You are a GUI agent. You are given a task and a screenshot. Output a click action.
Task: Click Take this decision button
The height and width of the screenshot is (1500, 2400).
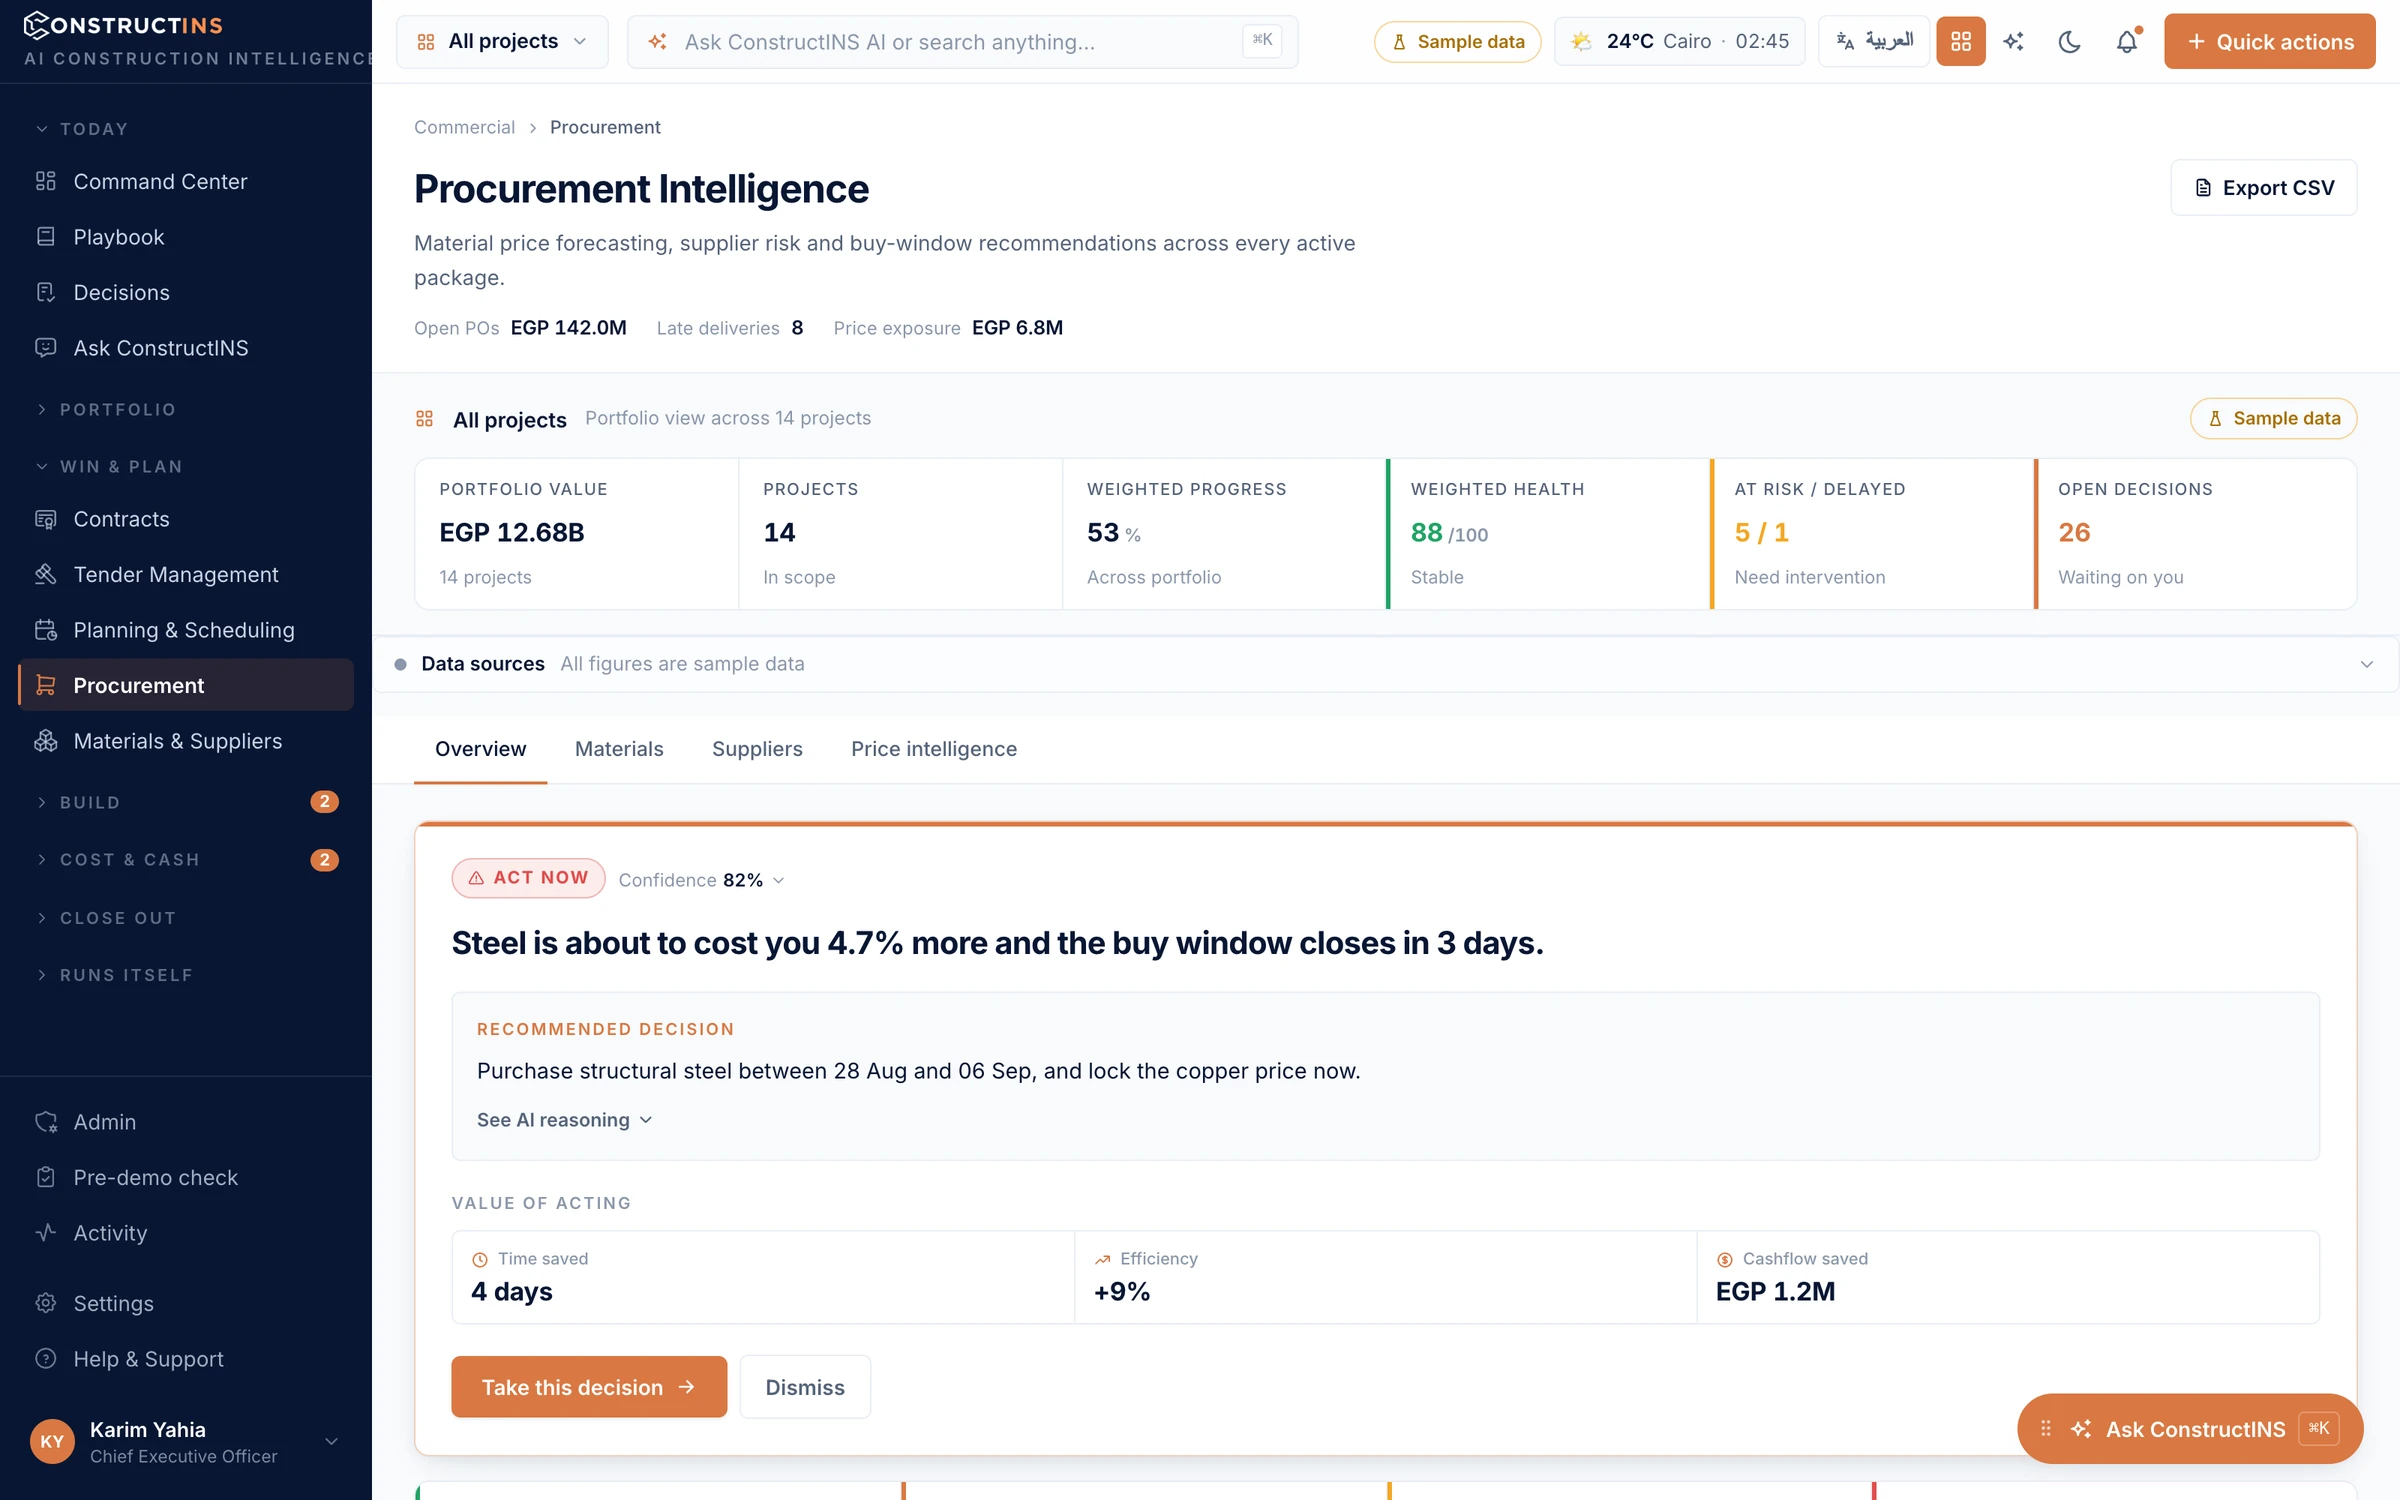(589, 1387)
